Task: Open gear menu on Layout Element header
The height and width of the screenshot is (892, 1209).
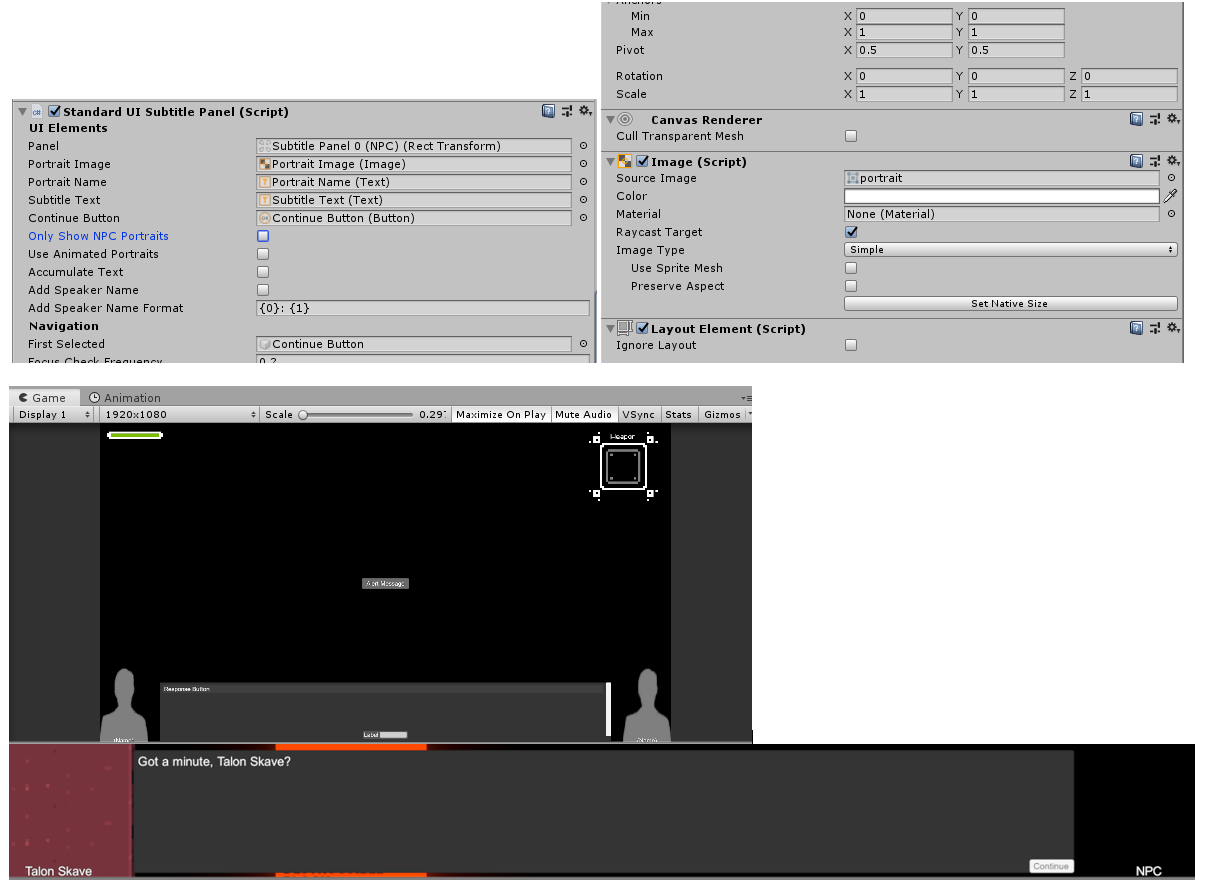Action: (1172, 328)
